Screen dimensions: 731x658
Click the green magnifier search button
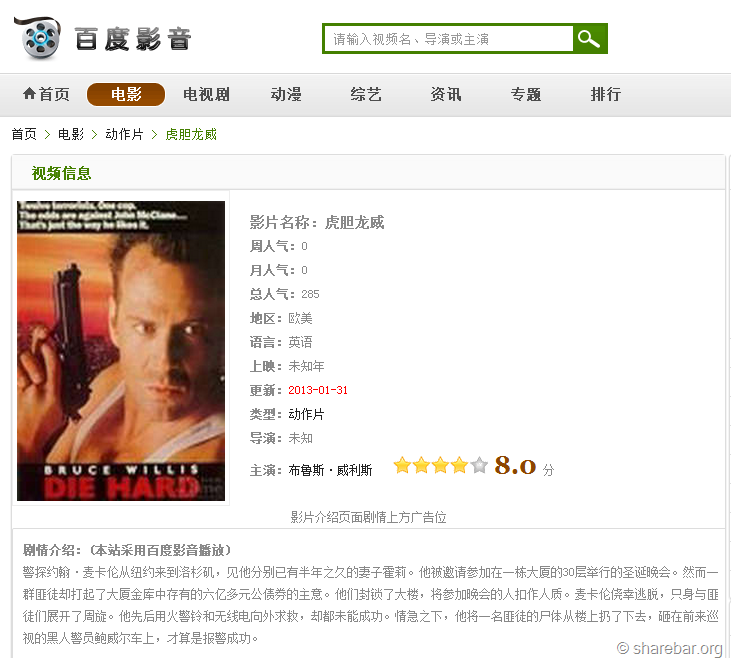(x=590, y=39)
